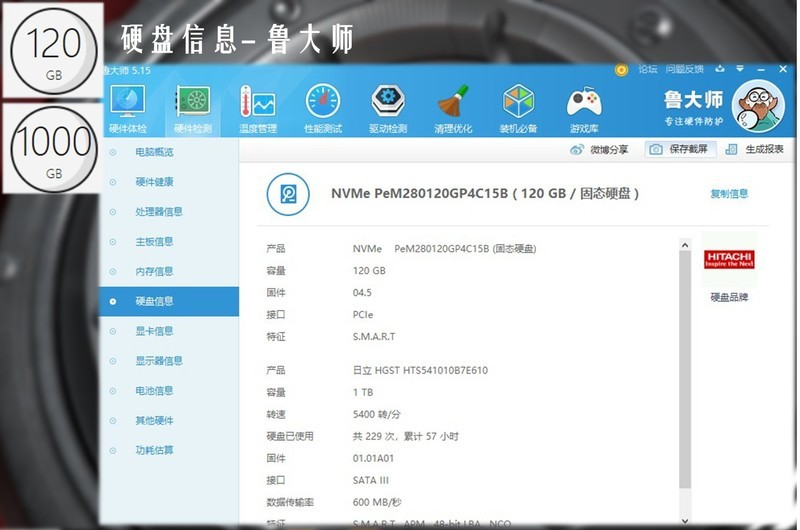This screenshot has width=800, height=530.
Task: Minimize the 鲁大师 window
Action: 761,69
